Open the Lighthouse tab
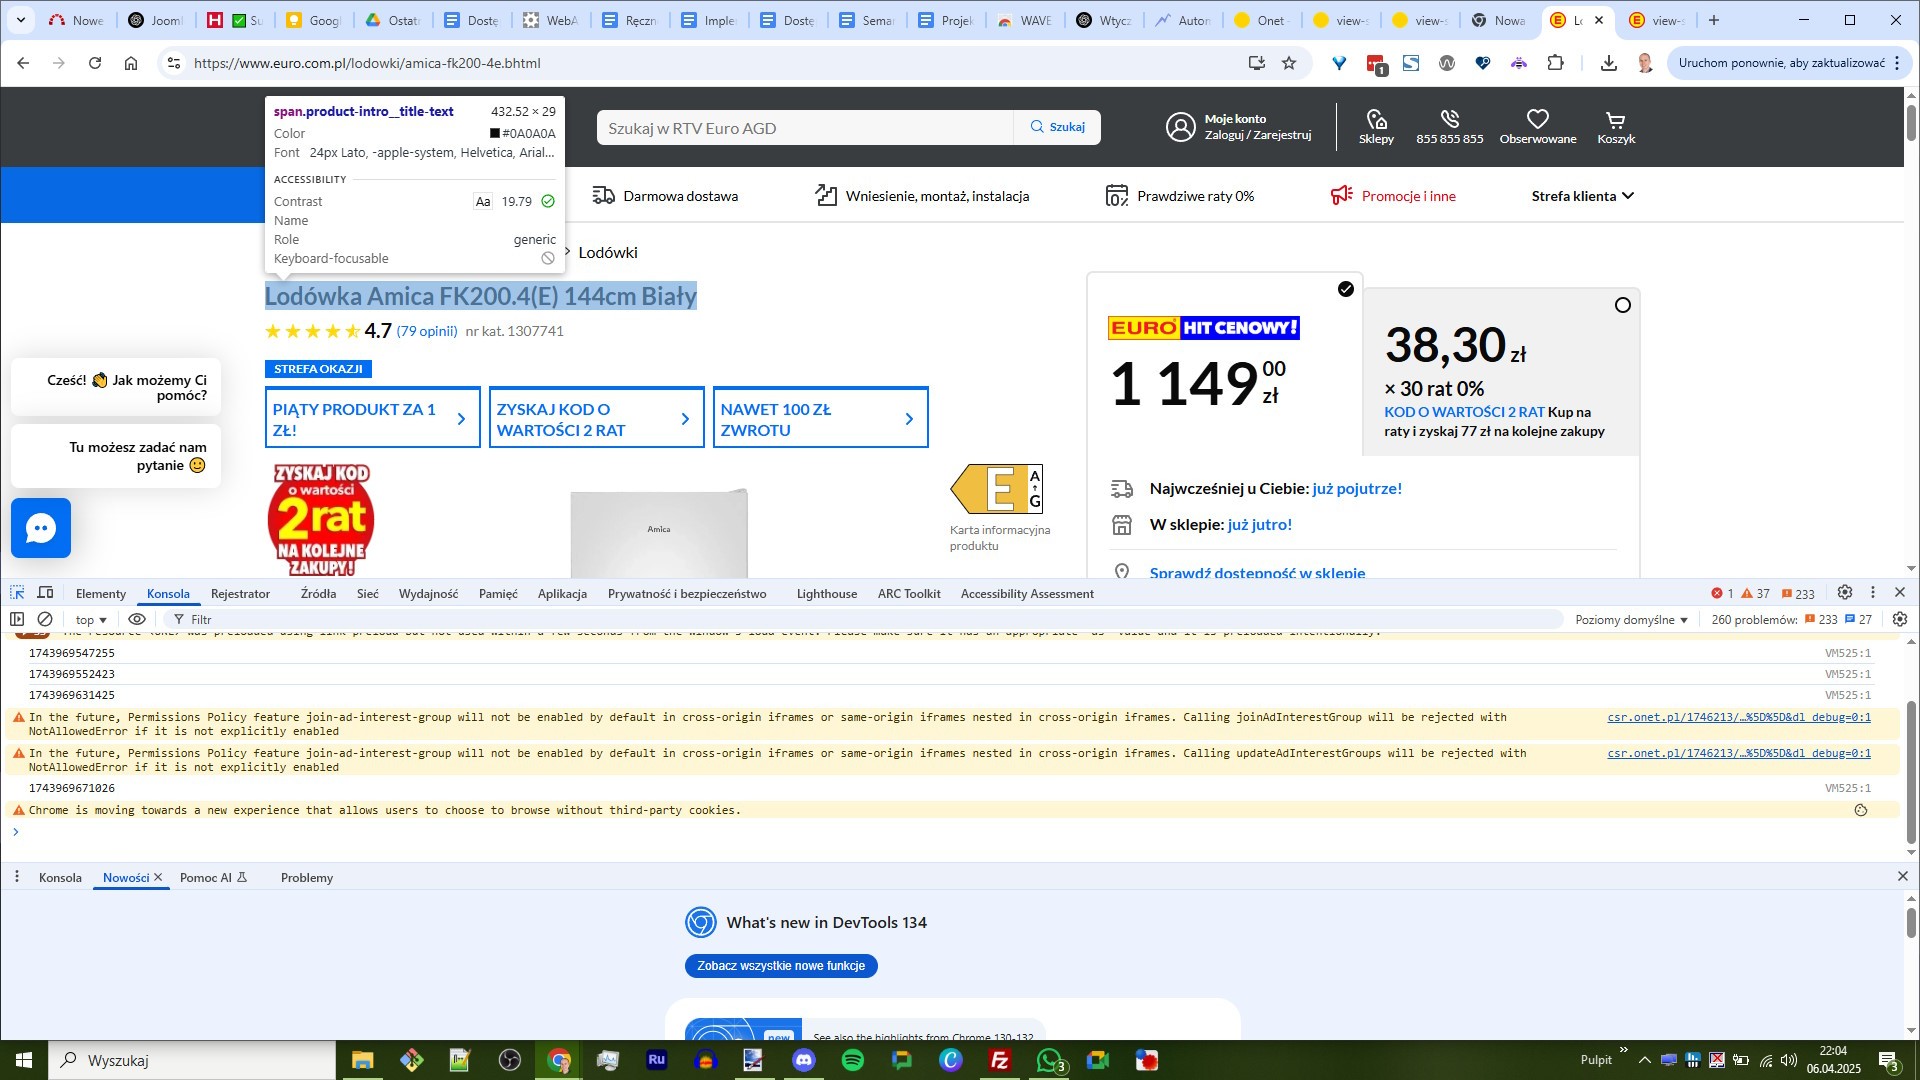Viewport: 1920px width, 1080px height. click(827, 594)
